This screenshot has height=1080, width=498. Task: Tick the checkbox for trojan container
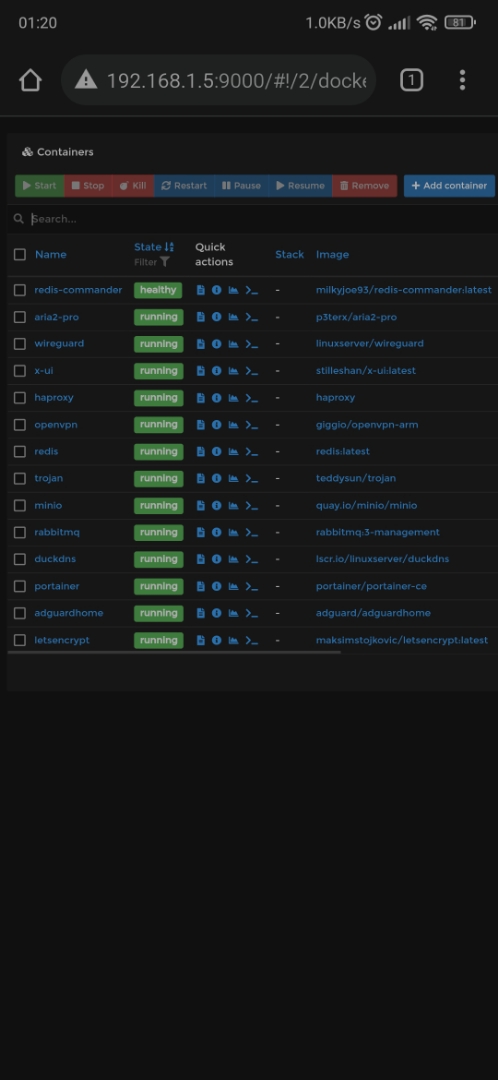(x=20, y=479)
